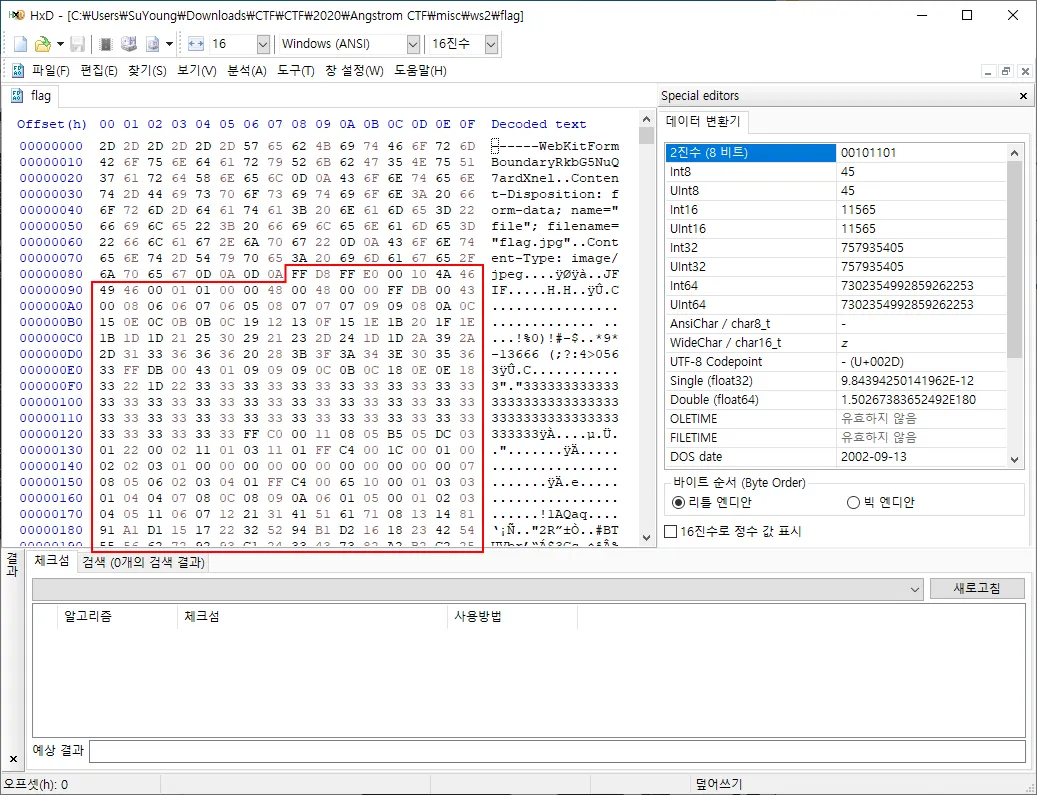Open main memory with the RAM chip icon
The height and width of the screenshot is (795, 1037).
point(105,44)
